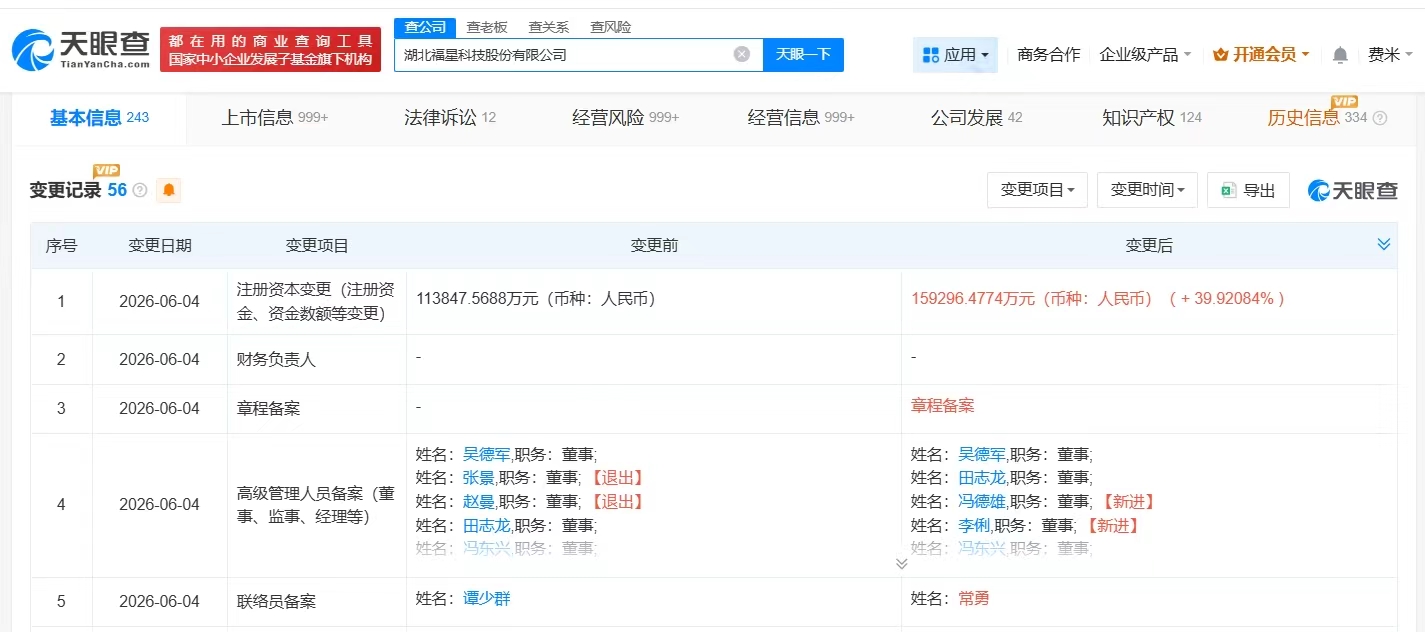The height and width of the screenshot is (632, 1425).
Task: Switch to the 基本信息 tab
Action: pos(99,118)
